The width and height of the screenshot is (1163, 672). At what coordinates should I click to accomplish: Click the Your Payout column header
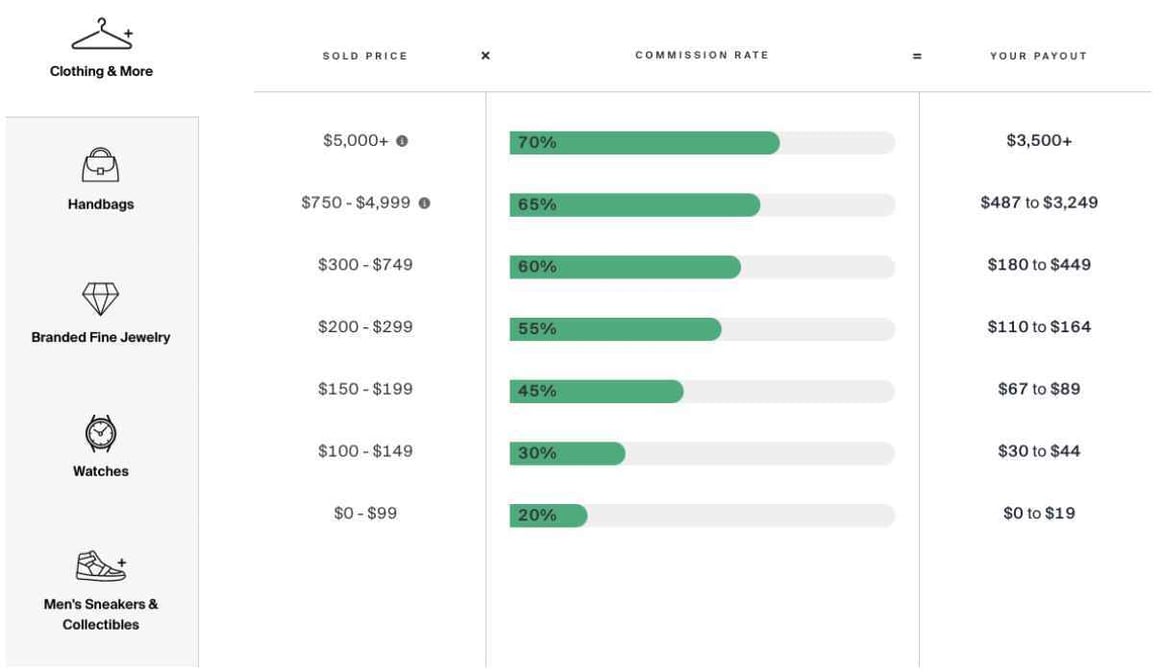coord(1038,56)
